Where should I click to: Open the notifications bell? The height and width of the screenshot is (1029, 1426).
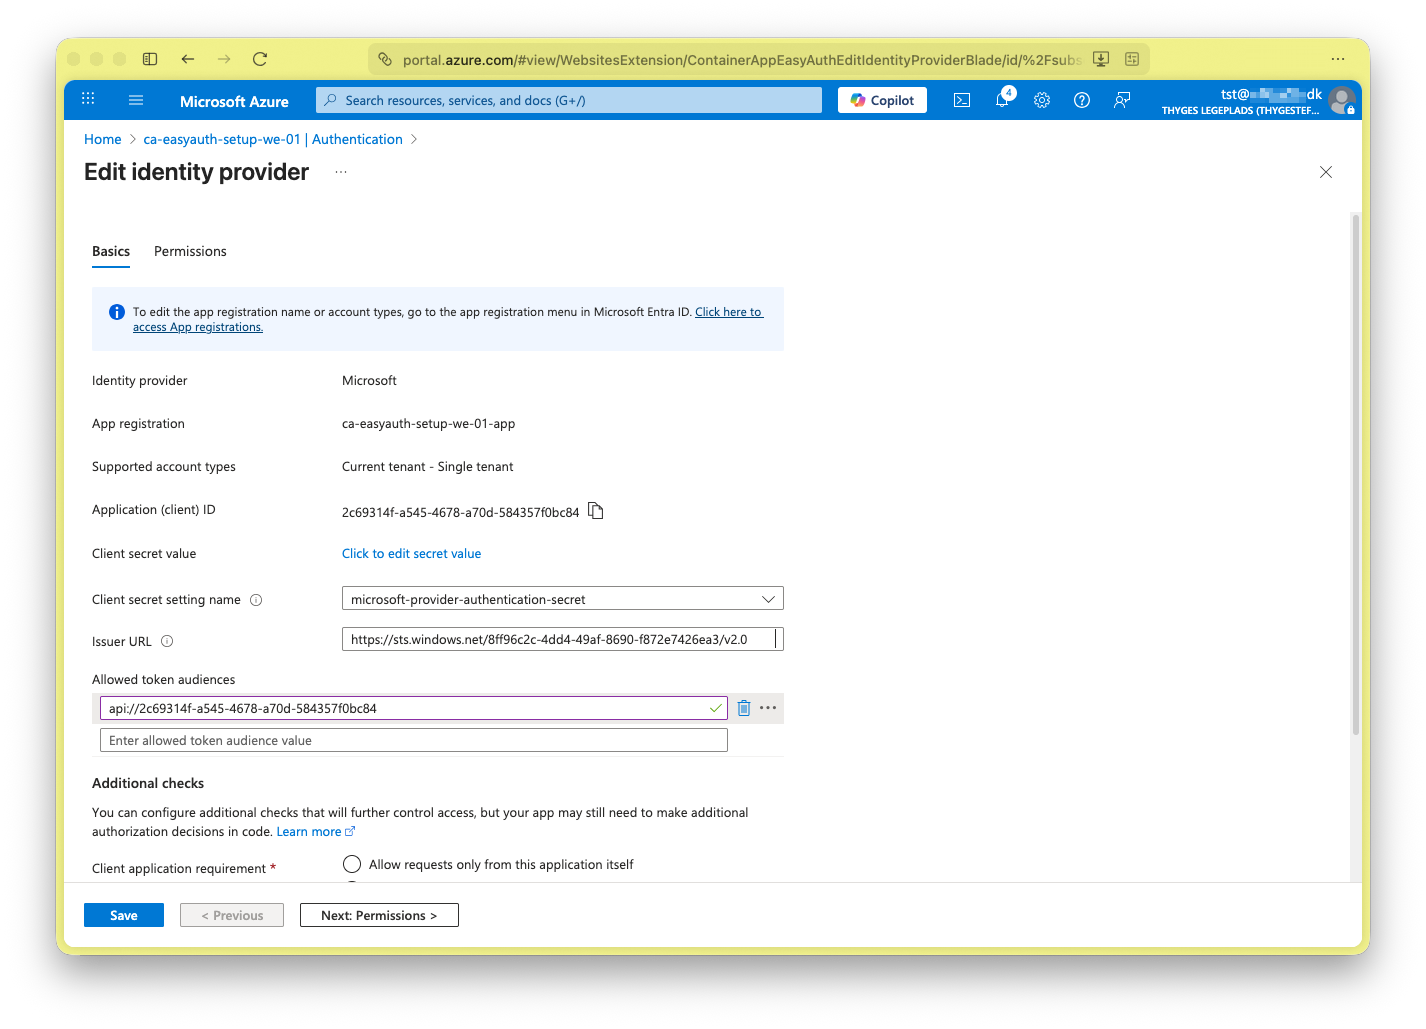[1002, 100]
